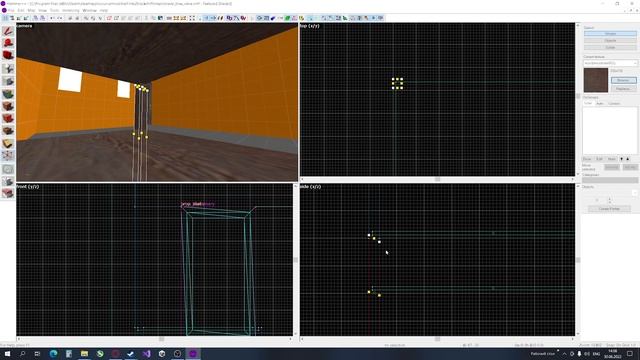Screen dimensions: 640x360
Task: Select the Apply Decals tool
Action: tap(8, 118)
